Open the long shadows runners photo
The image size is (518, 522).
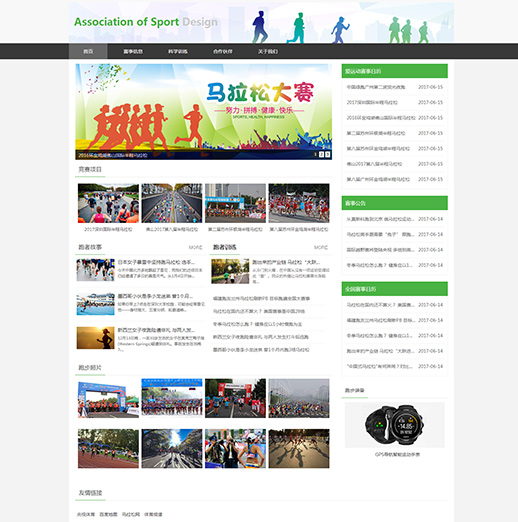coord(299,448)
